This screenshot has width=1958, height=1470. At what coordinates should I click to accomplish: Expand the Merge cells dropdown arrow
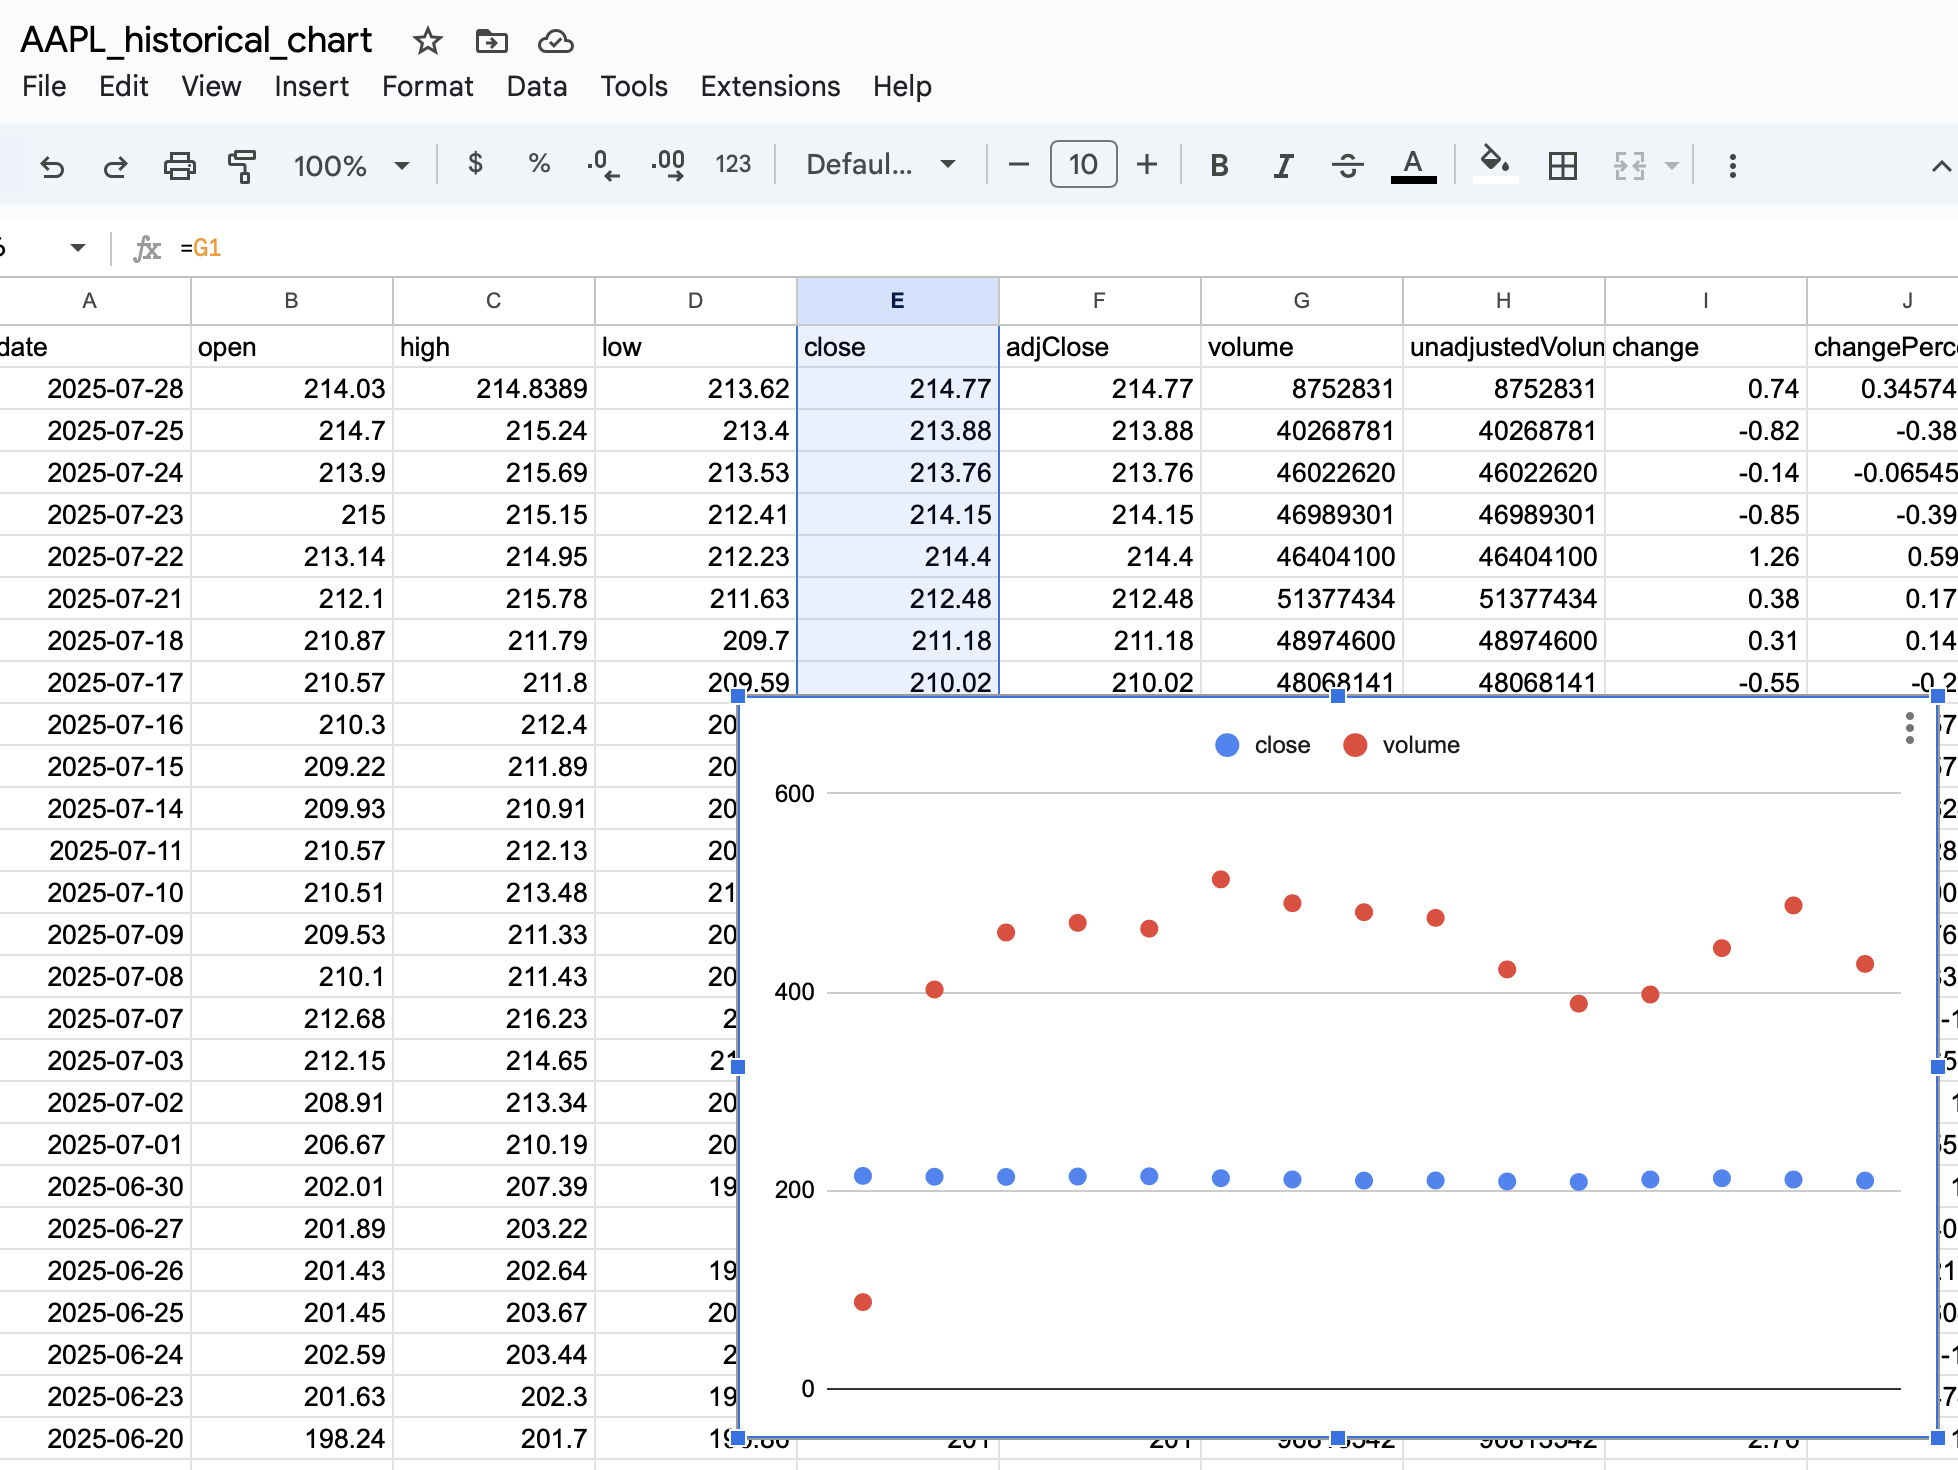tap(1672, 165)
